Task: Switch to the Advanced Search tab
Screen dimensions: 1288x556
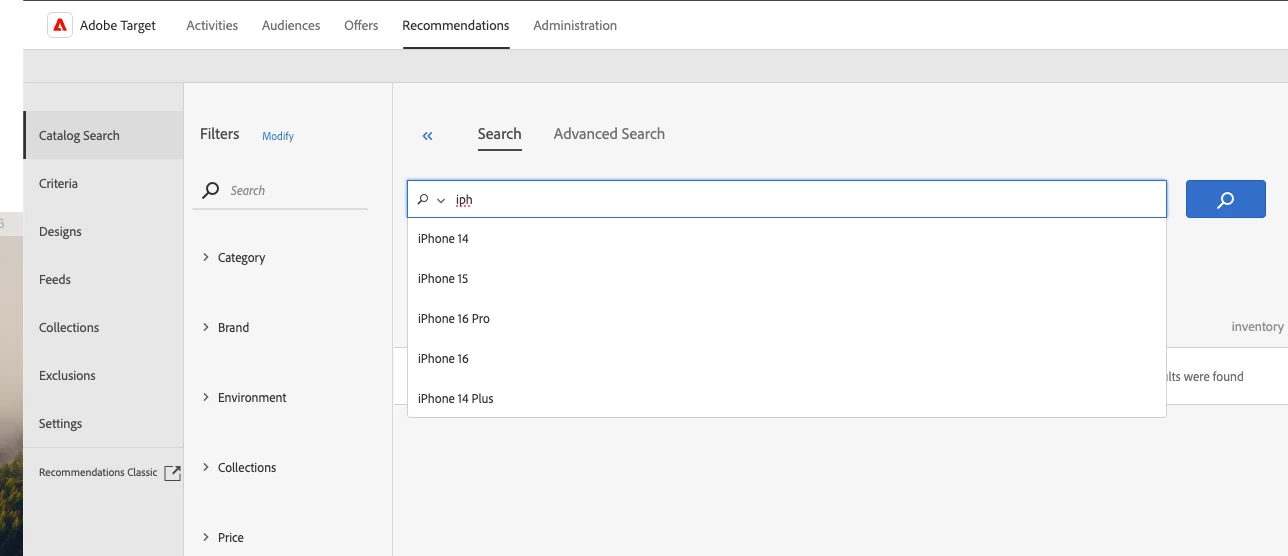Action: [609, 134]
